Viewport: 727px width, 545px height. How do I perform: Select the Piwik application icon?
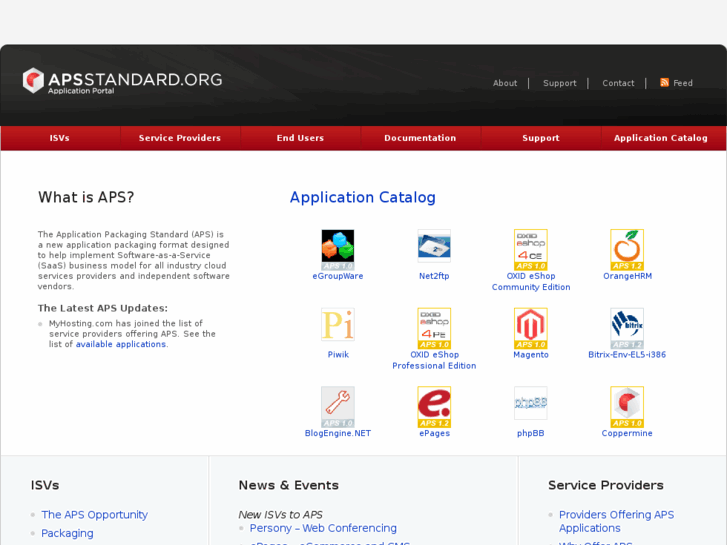pyautogui.click(x=338, y=325)
